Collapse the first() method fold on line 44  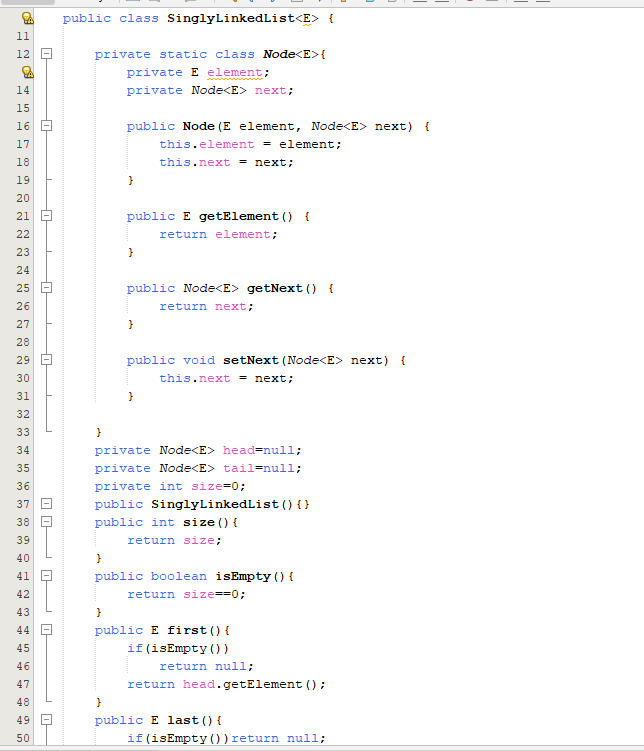(x=46, y=630)
